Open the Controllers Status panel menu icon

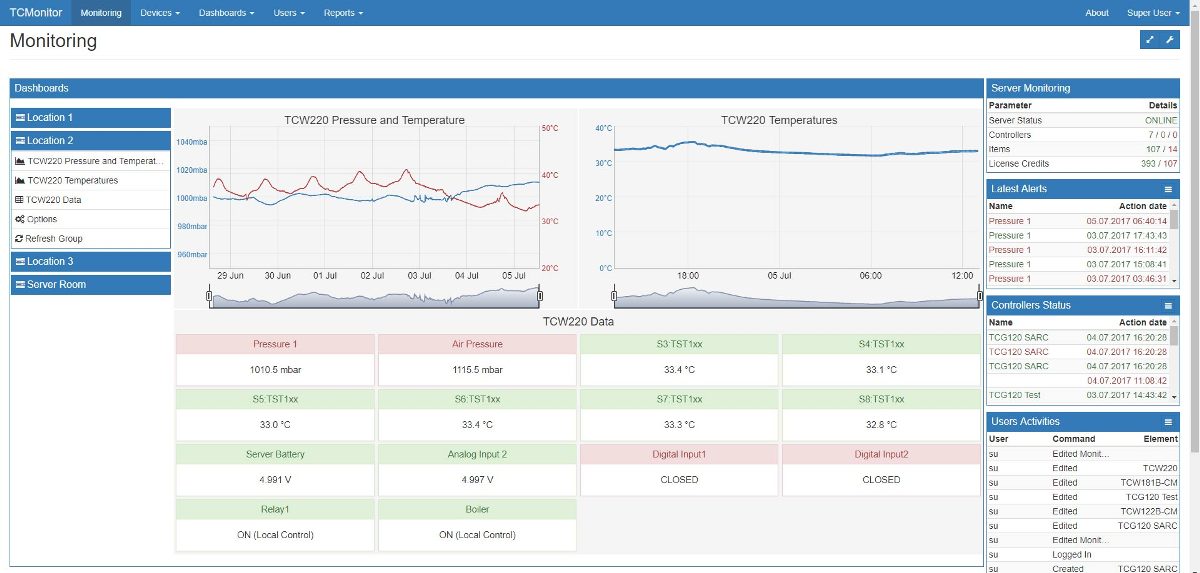[1168, 306]
